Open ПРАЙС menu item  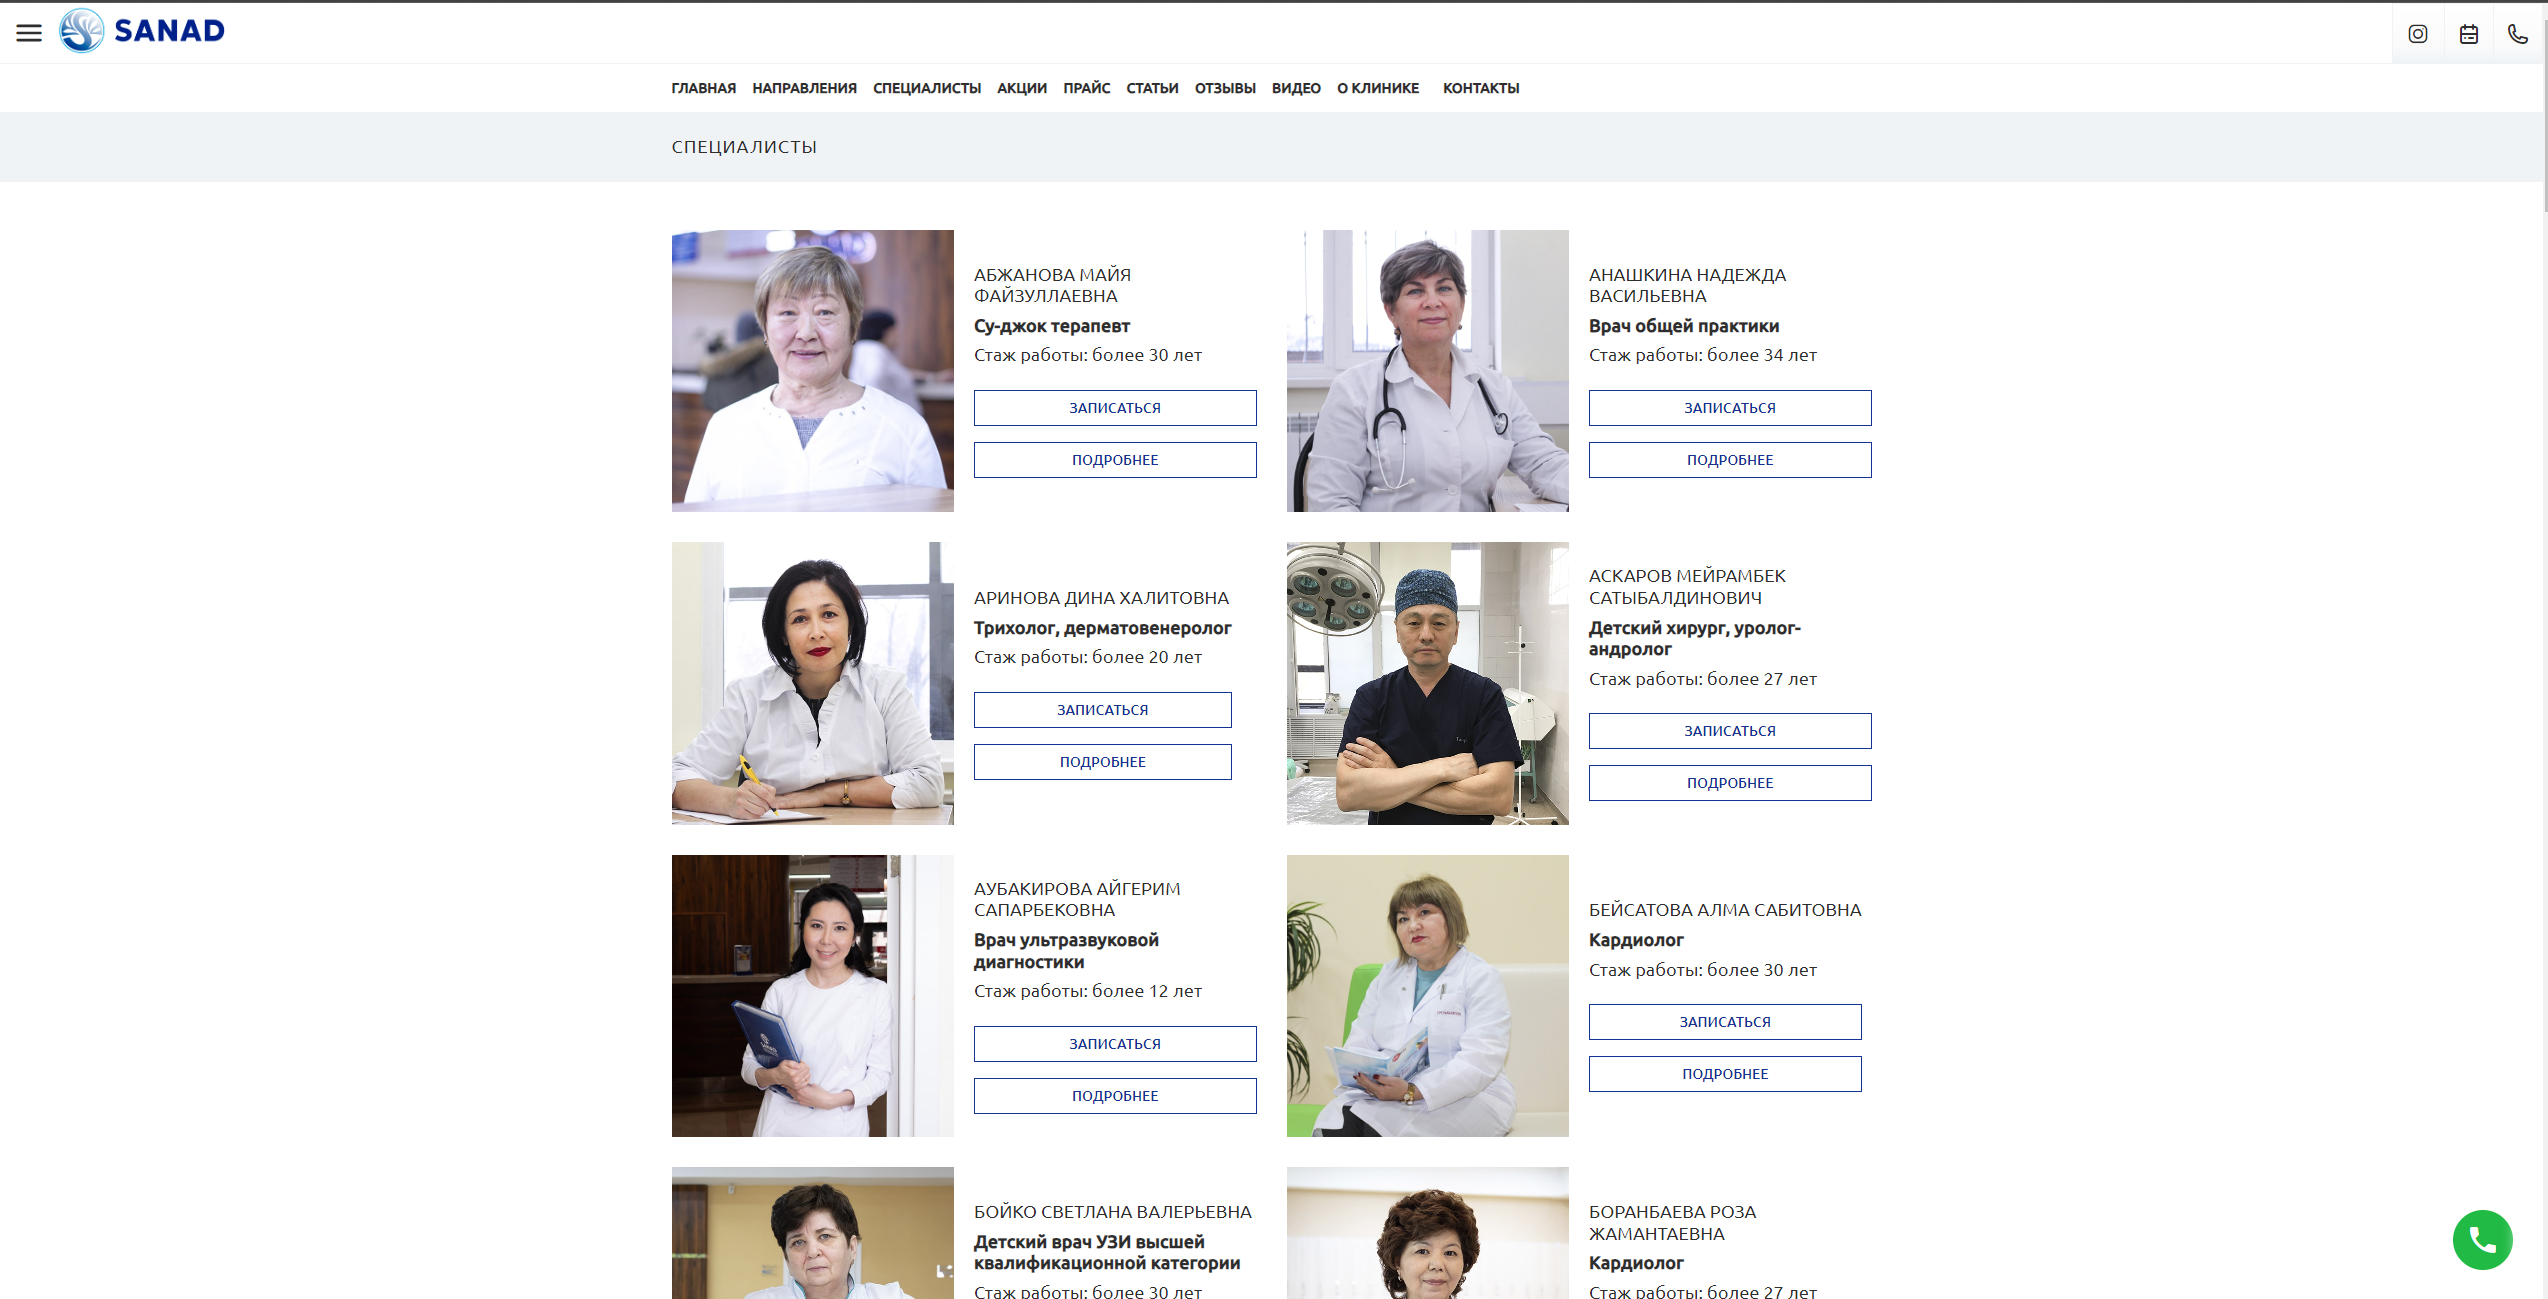pyautogui.click(x=1086, y=88)
